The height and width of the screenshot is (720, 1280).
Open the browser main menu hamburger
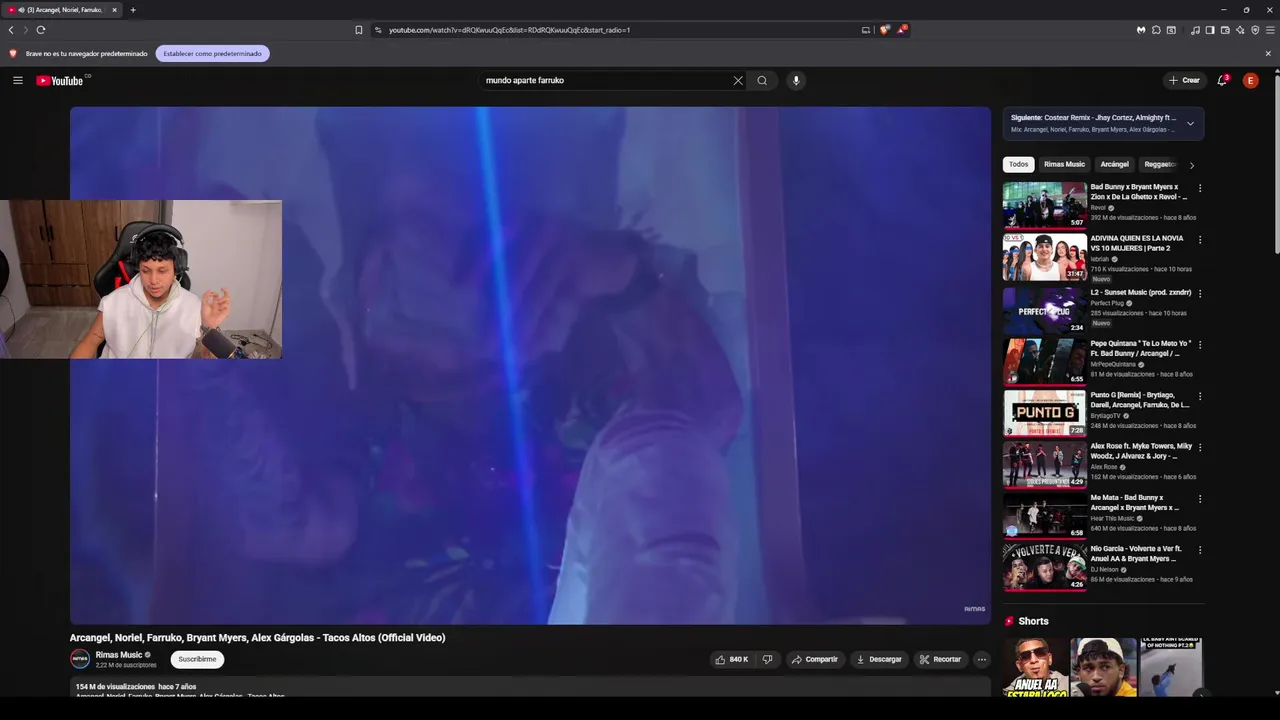tap(1270, 30)
